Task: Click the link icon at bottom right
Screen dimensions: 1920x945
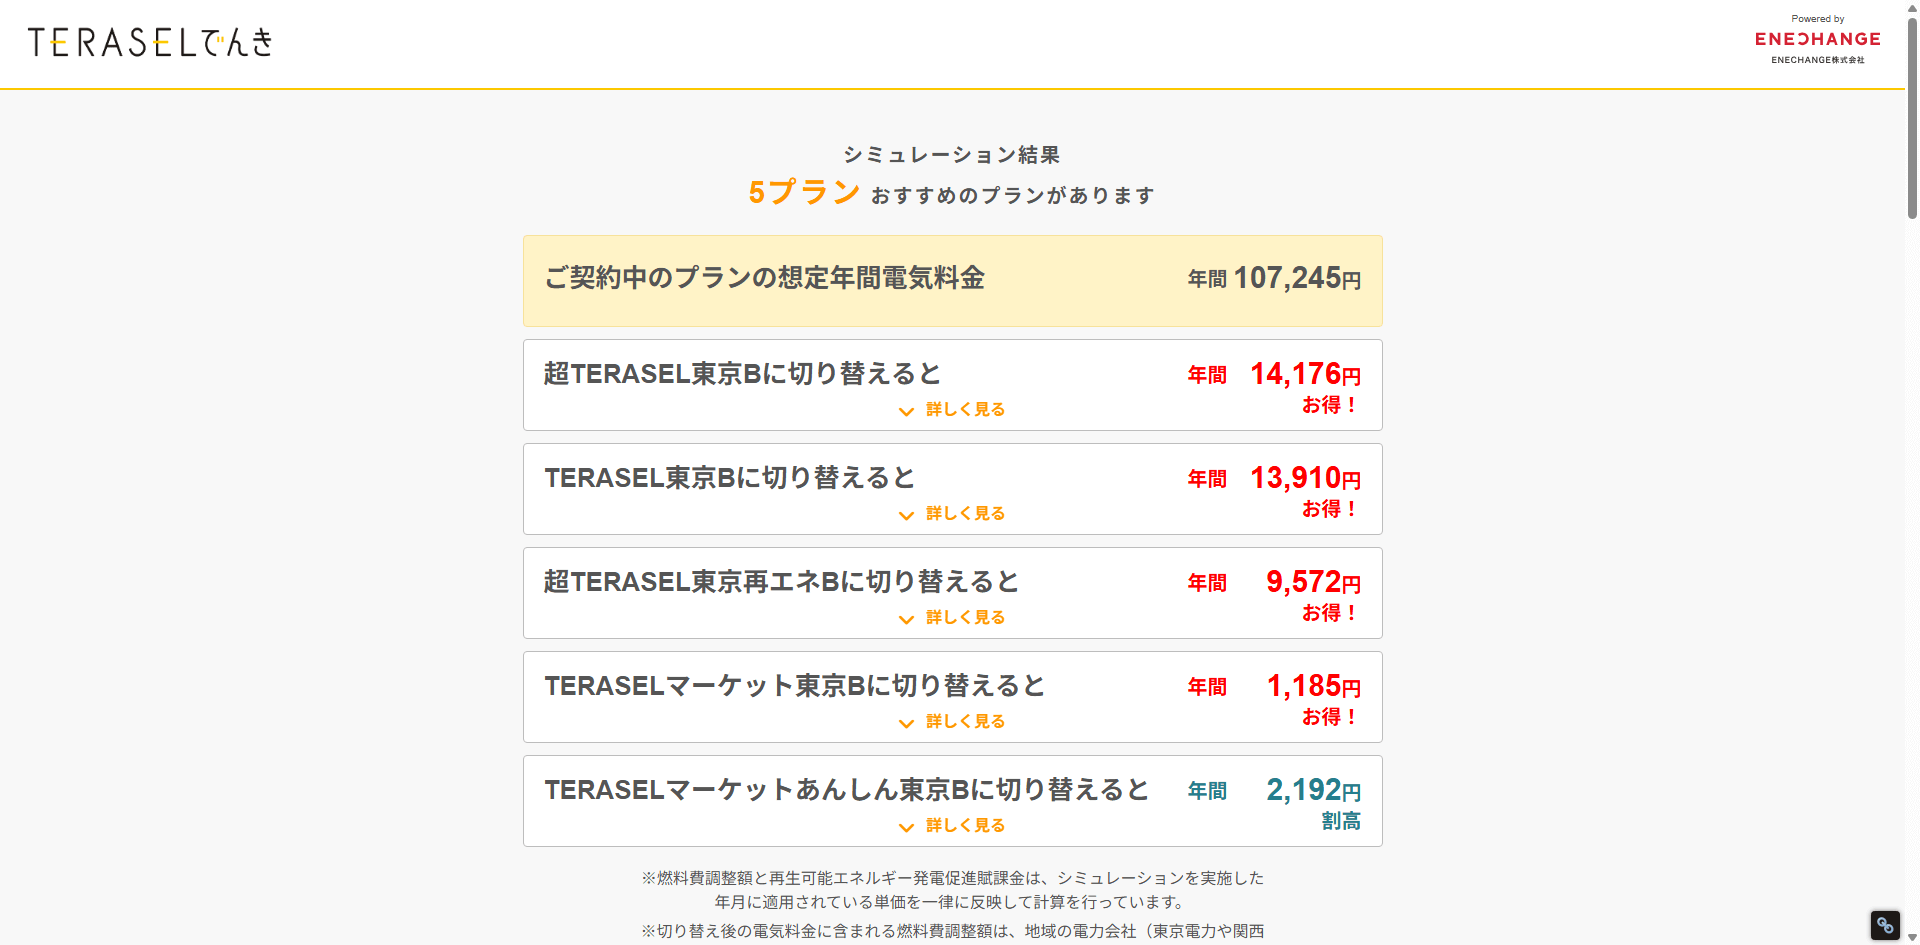Action: click(1884, 925)
